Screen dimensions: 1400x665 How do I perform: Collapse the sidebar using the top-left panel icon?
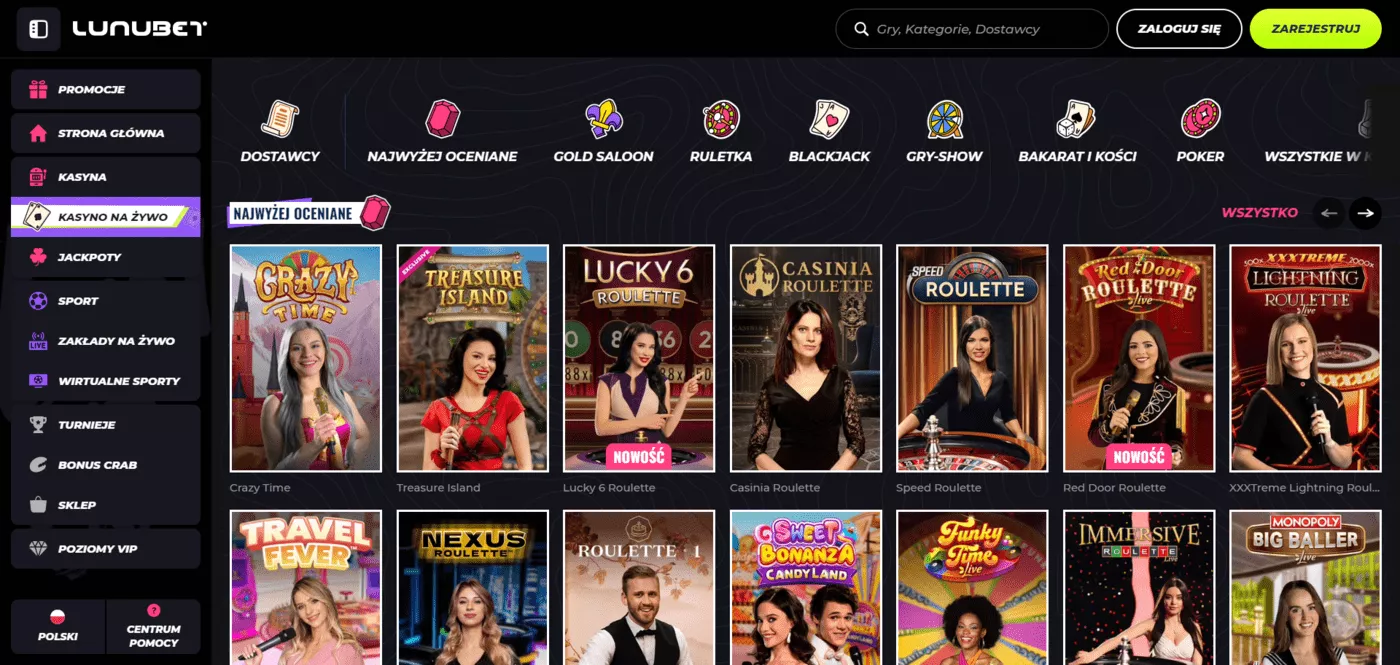pyautogui.click(x=38, y=29)
